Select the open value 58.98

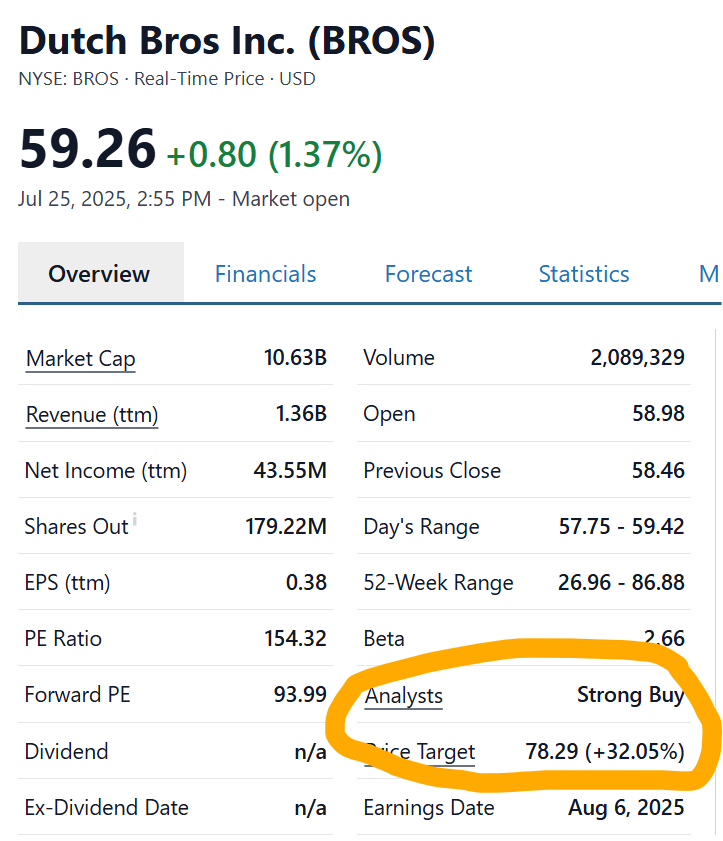click(x=658, y=414)
